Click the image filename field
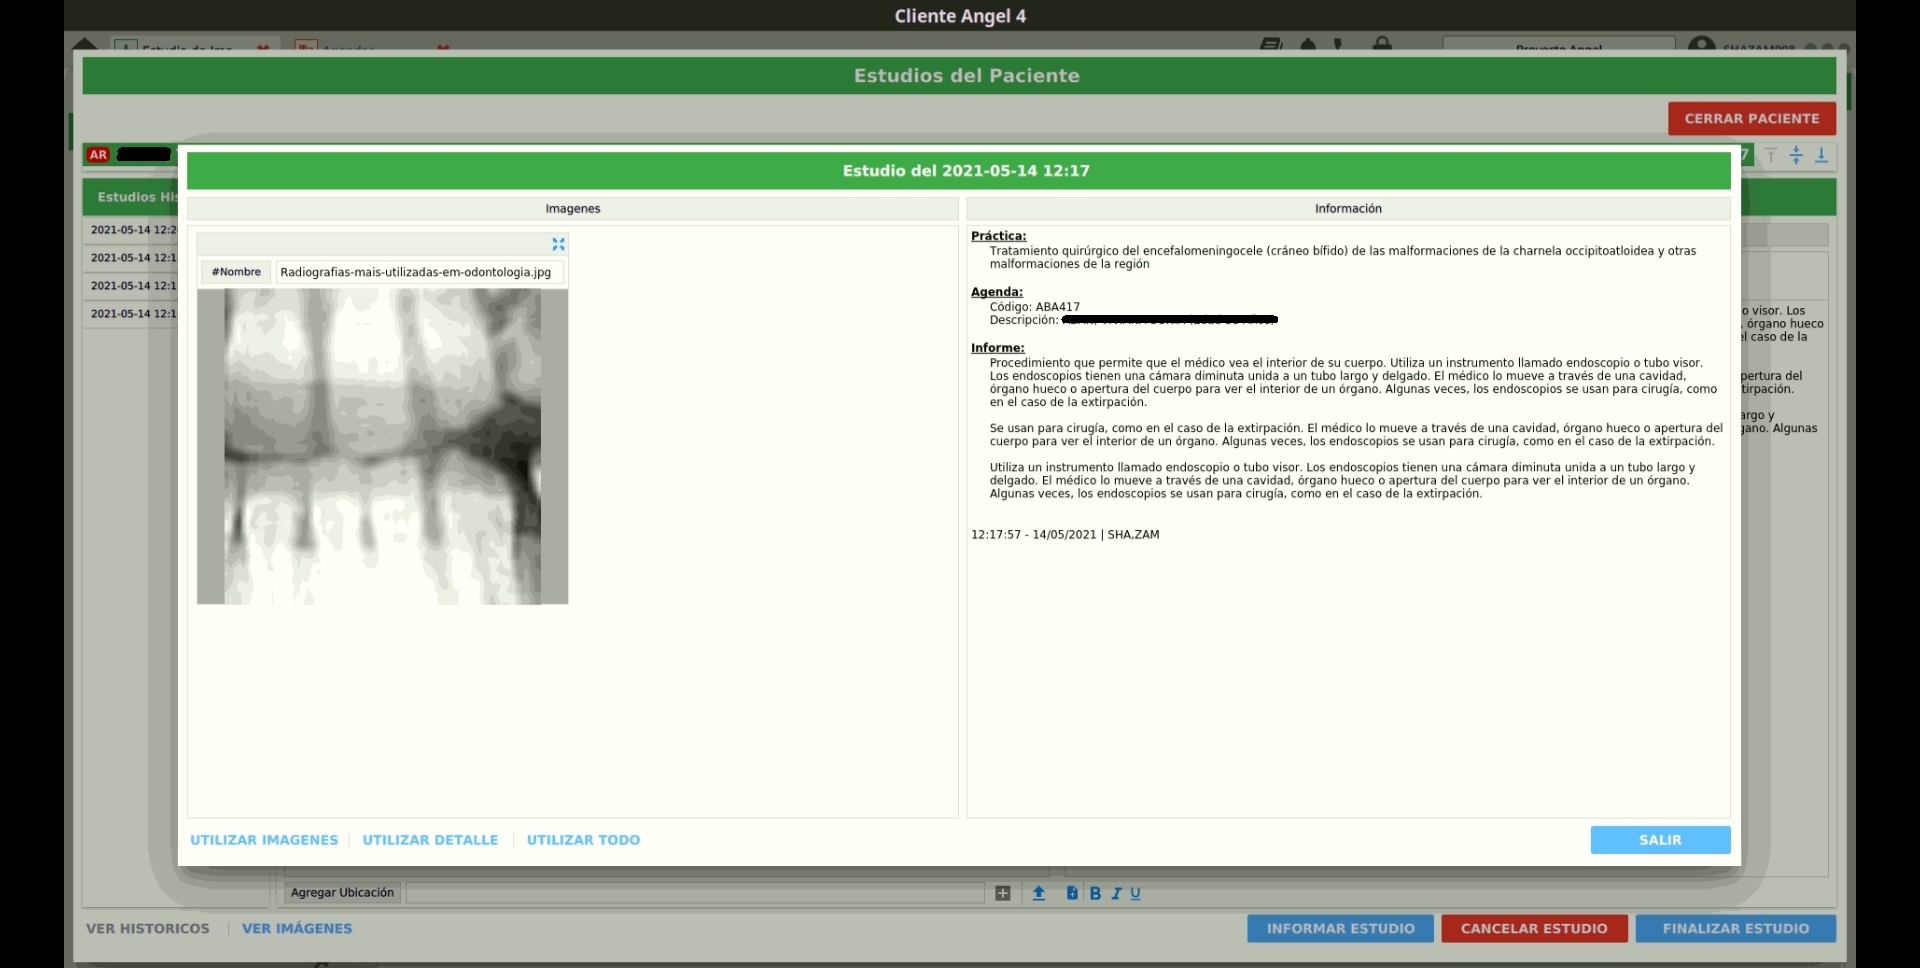 coord(420,272)
